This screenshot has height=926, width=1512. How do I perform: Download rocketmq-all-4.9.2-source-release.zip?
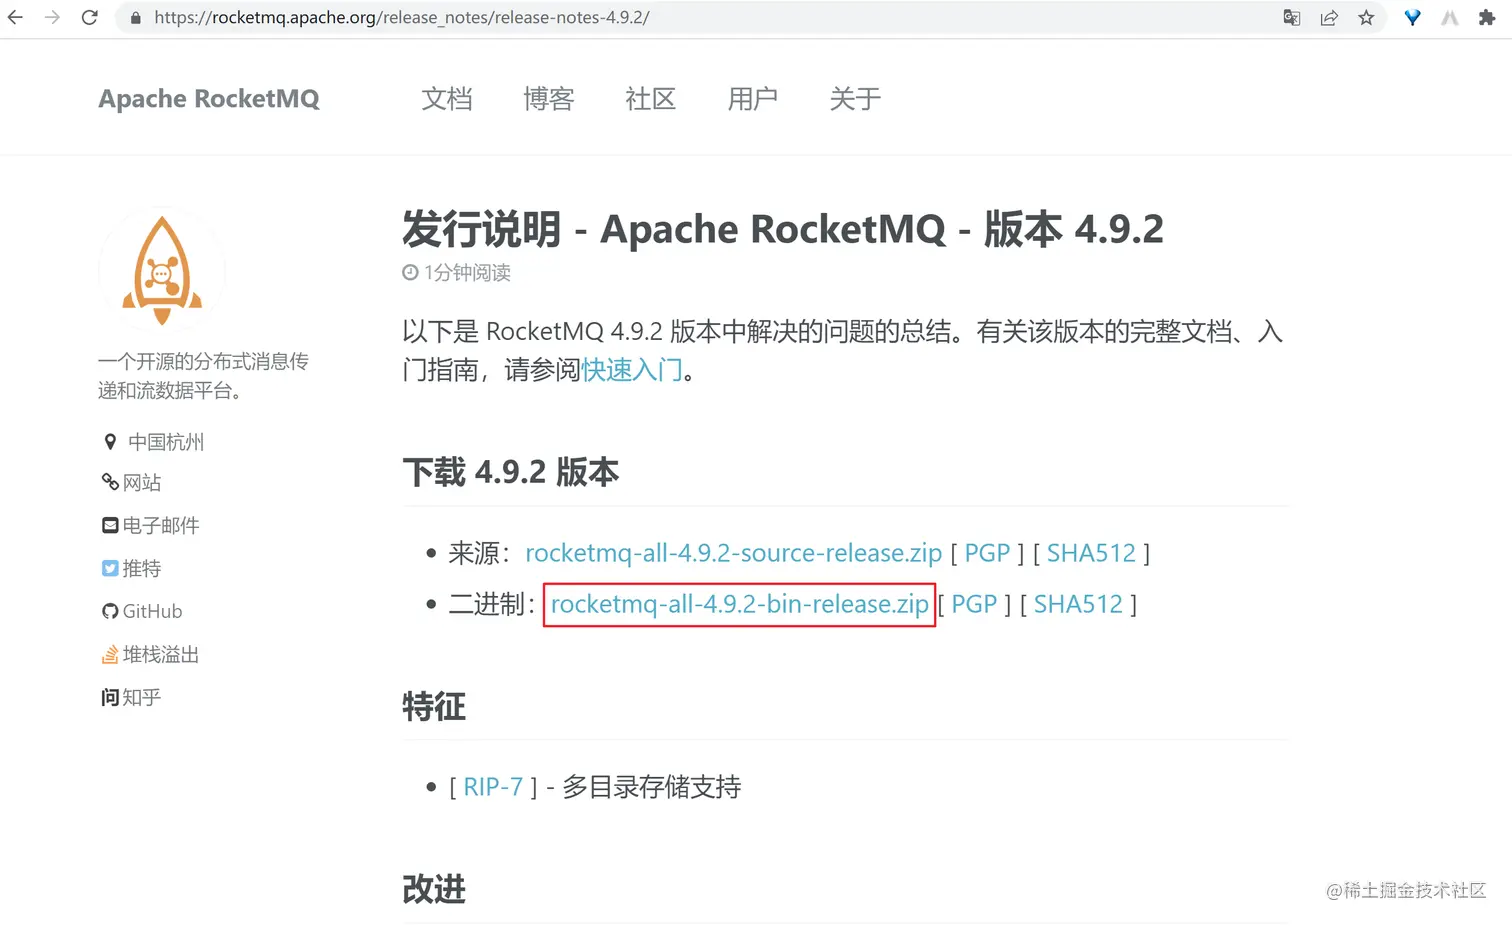click(733, 553)
